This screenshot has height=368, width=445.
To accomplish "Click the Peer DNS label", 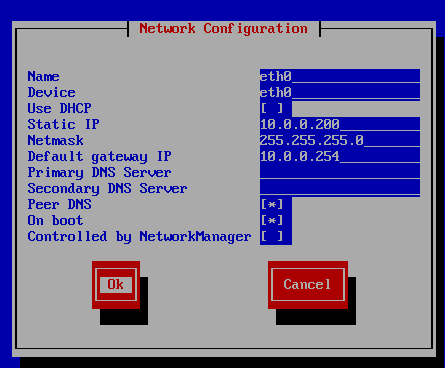I will pyautogui.click(x=59, y=204).
